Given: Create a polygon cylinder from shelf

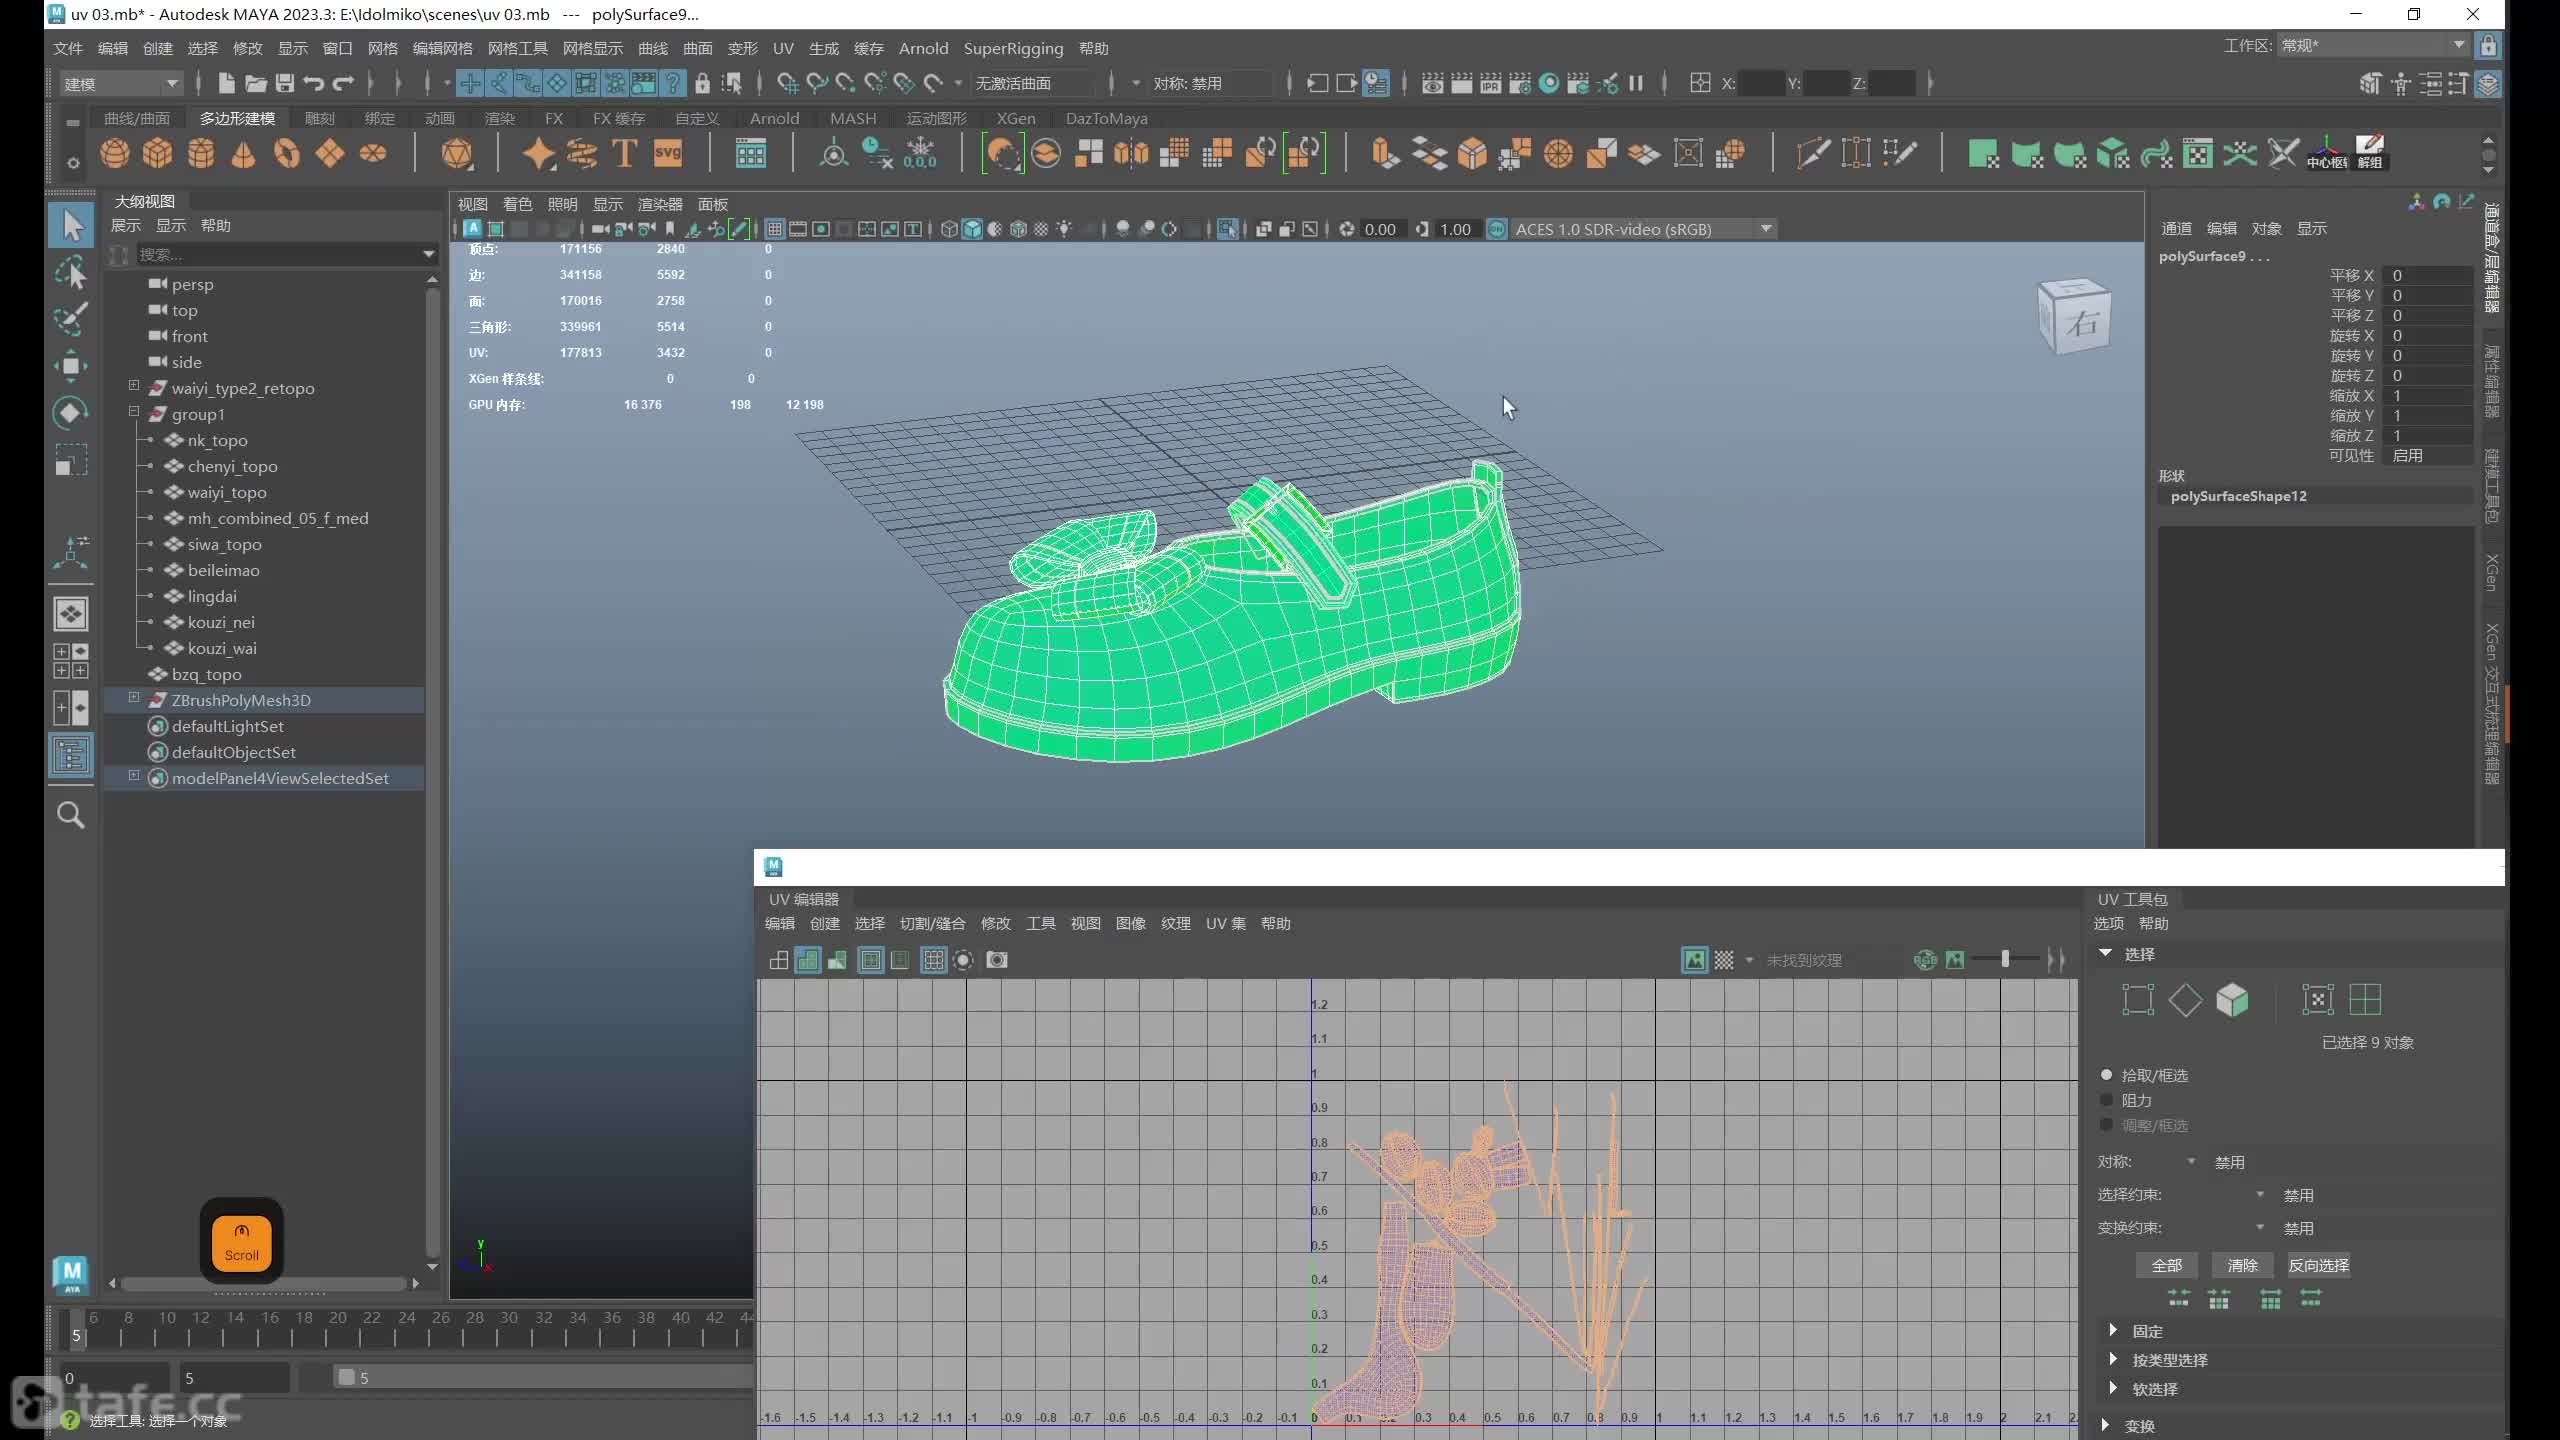Looking at the screenshot, I should pyautogui.click(x=201, y=154).
